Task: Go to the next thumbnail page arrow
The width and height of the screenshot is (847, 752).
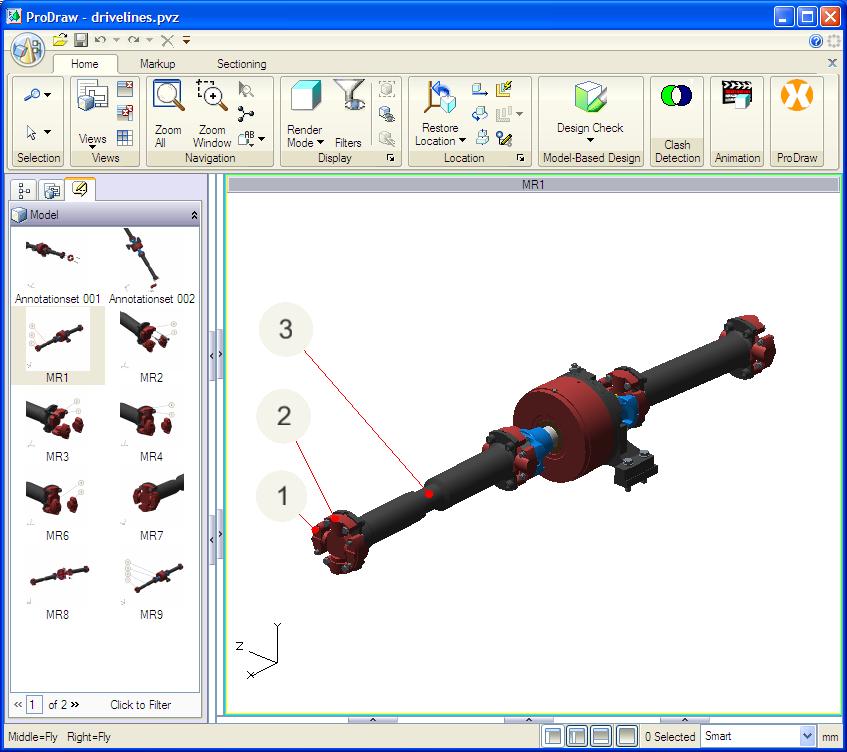Action: point(75,705)
